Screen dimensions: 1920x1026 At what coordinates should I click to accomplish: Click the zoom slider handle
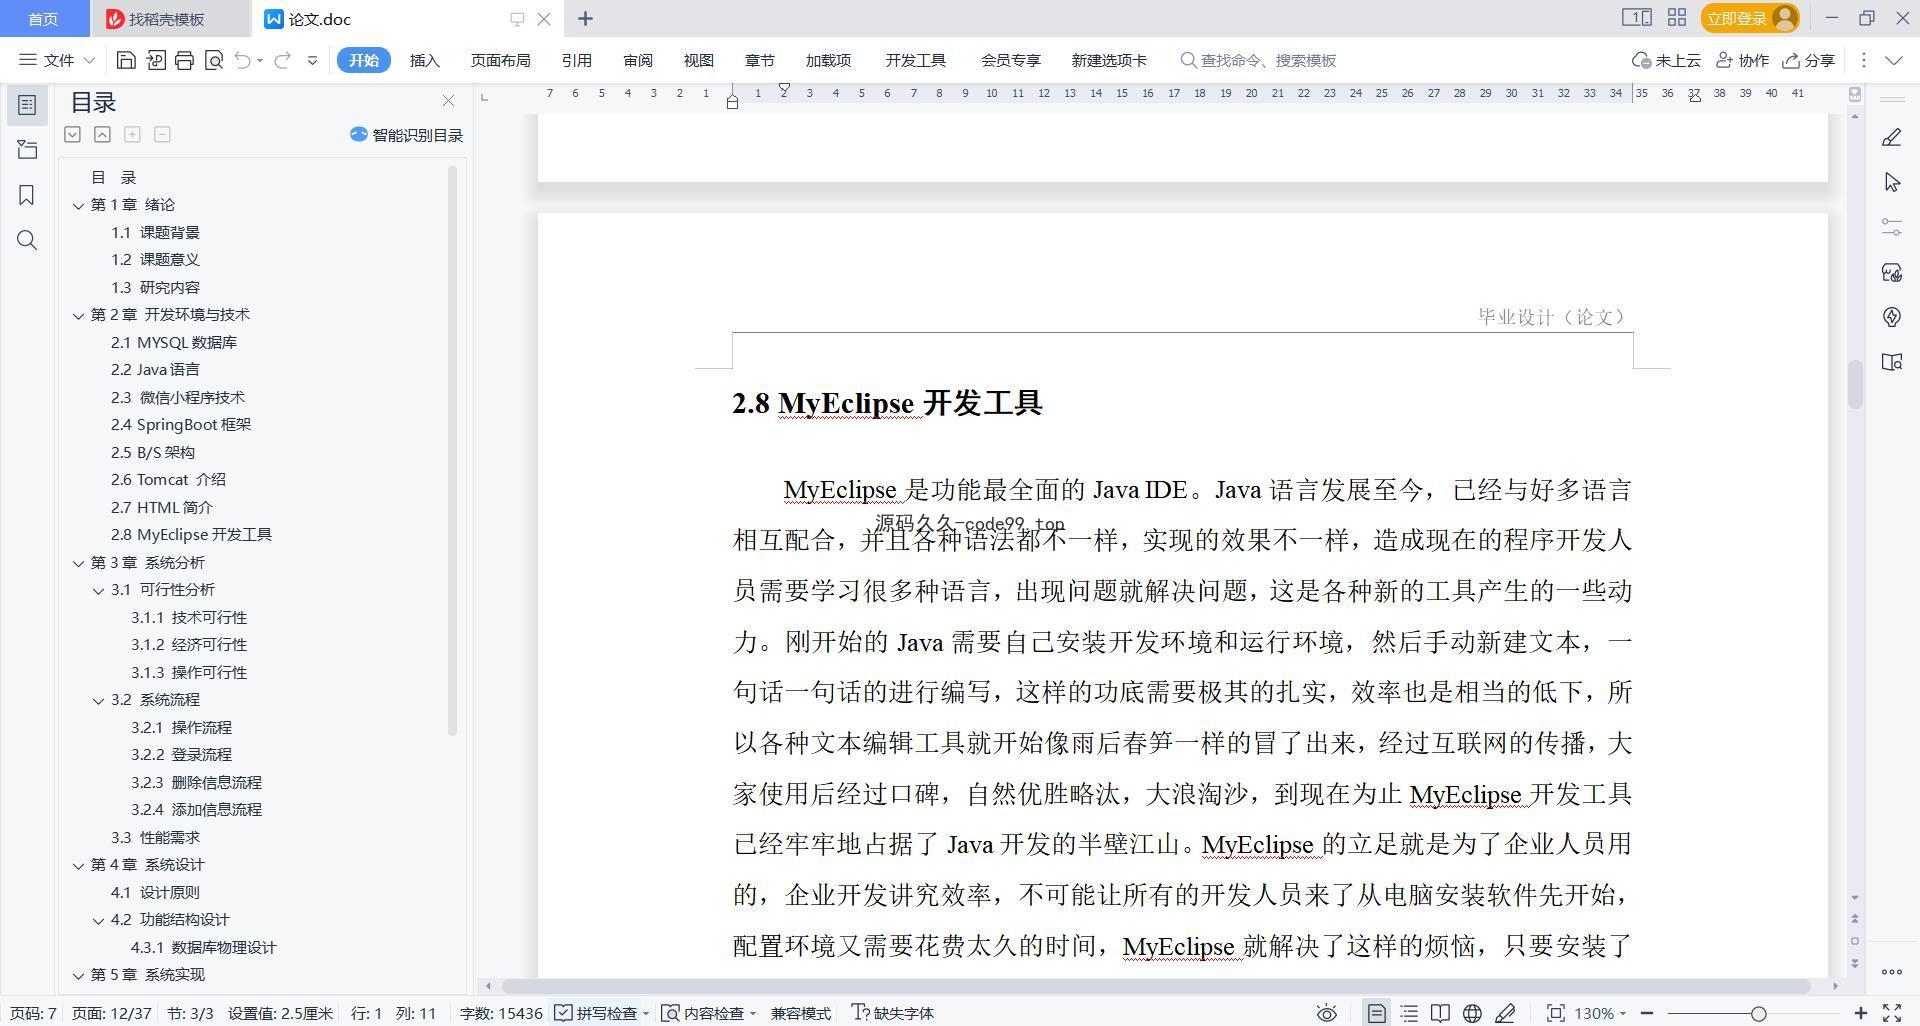point(1758,1013)
